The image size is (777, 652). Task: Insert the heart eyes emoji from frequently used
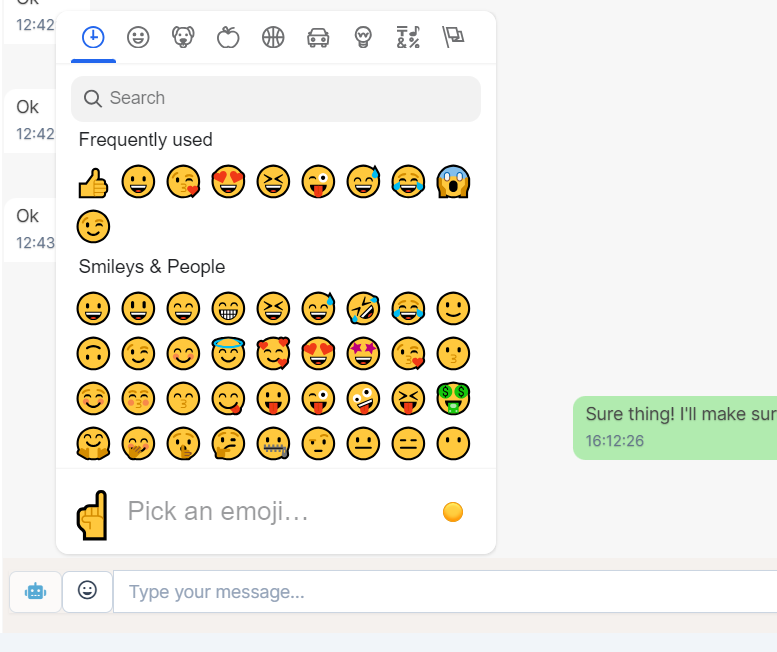(228, 182)
